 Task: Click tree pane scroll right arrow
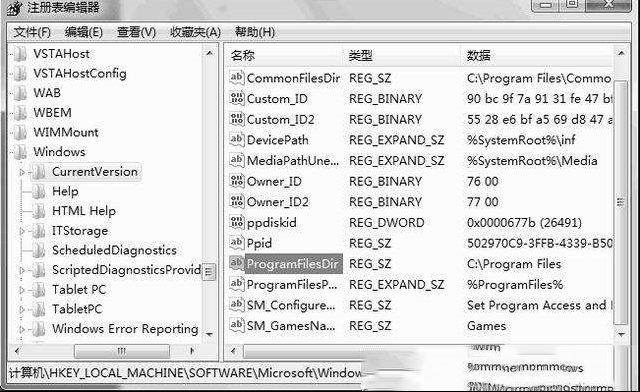(192, 351)
